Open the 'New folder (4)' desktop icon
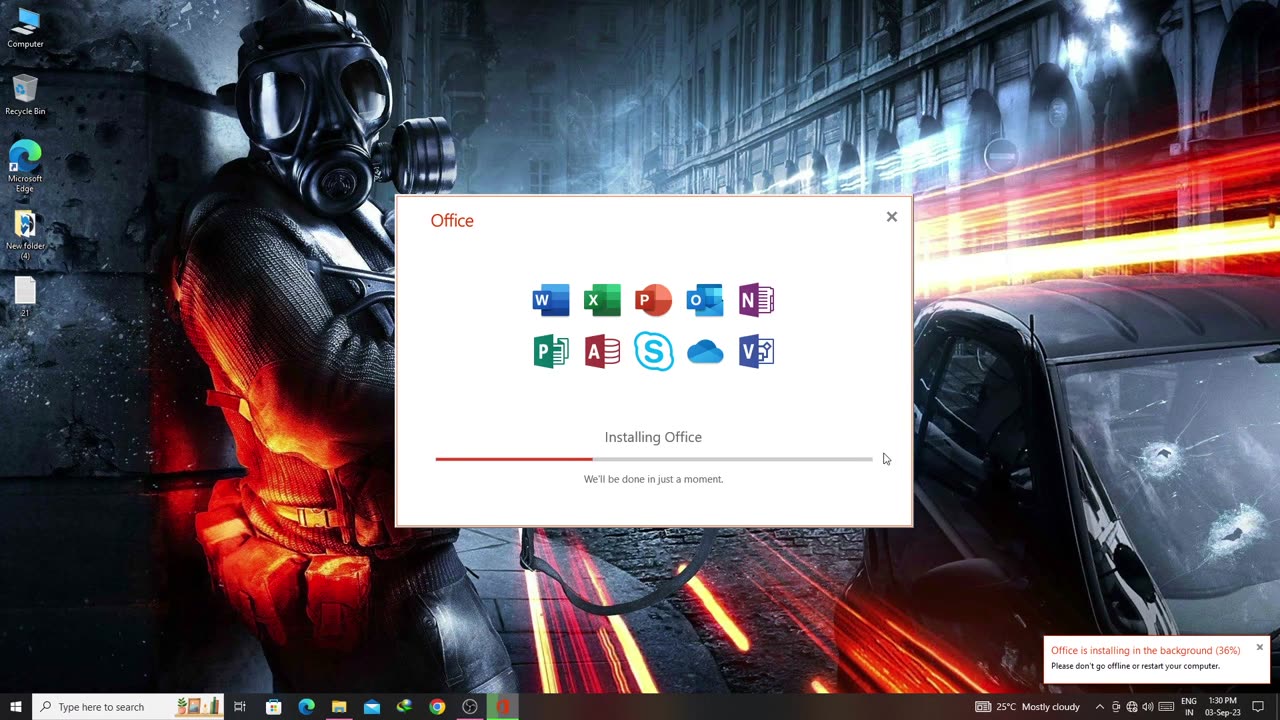The width and height of the screenshot is (1280, 720). click(x=25, y=235)
